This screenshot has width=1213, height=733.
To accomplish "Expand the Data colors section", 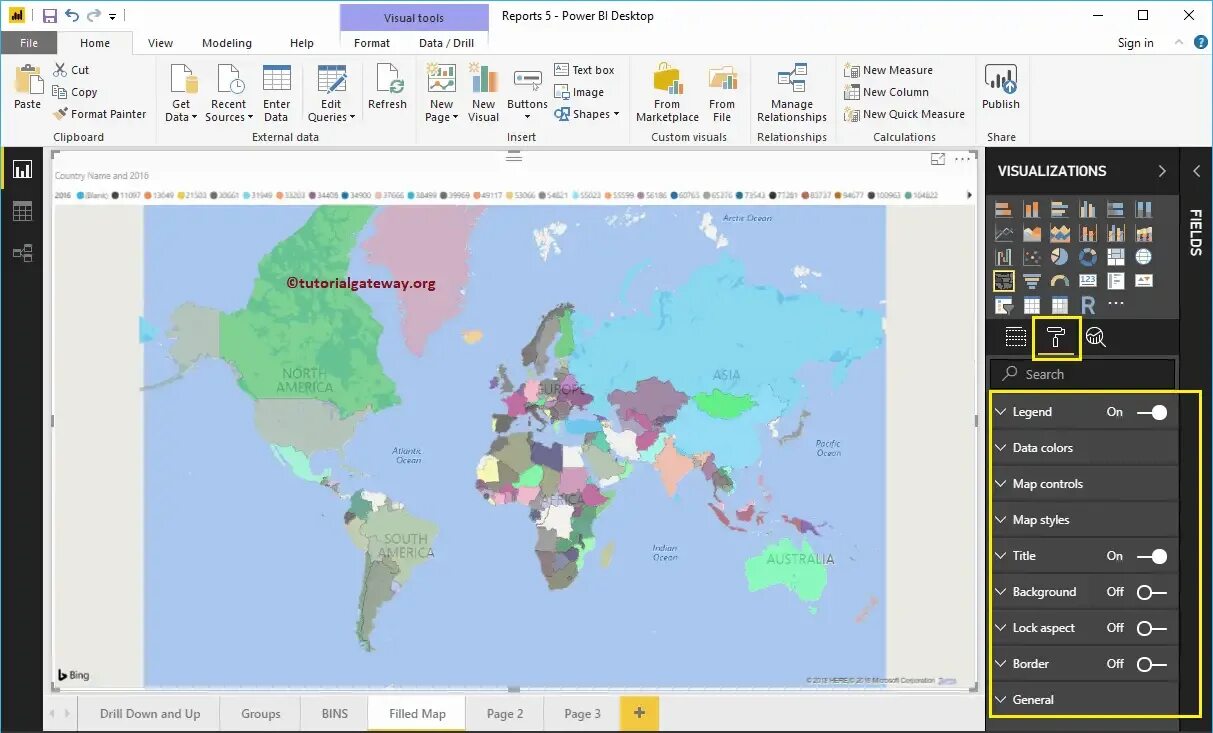I will tap(1085, 448).
